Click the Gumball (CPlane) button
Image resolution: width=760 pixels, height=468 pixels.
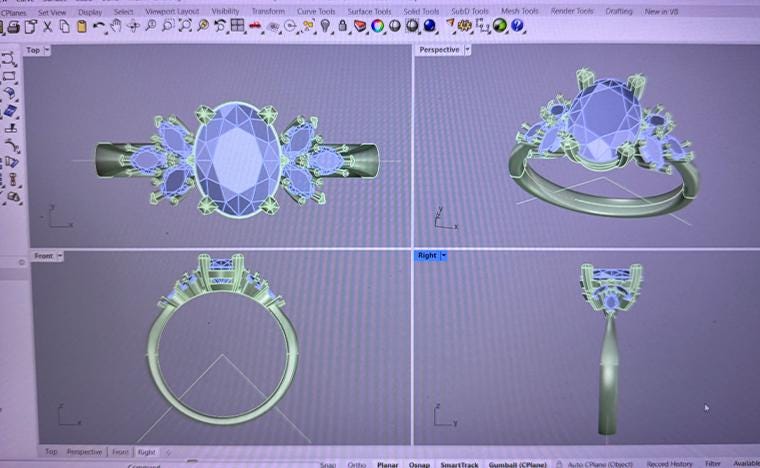[x=518, y=464]
